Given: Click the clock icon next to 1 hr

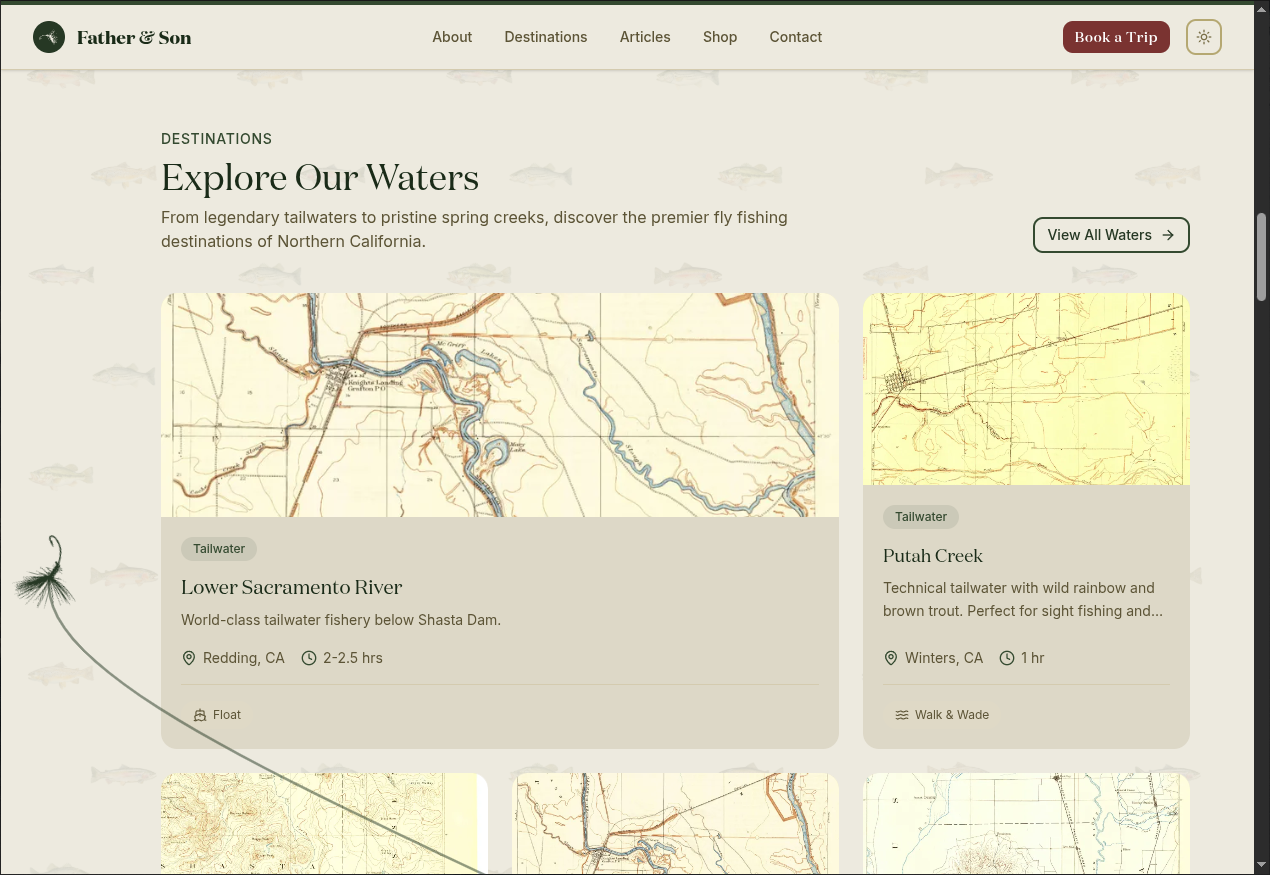Looking at the screenshot, I should click(x=1007, y=658).
